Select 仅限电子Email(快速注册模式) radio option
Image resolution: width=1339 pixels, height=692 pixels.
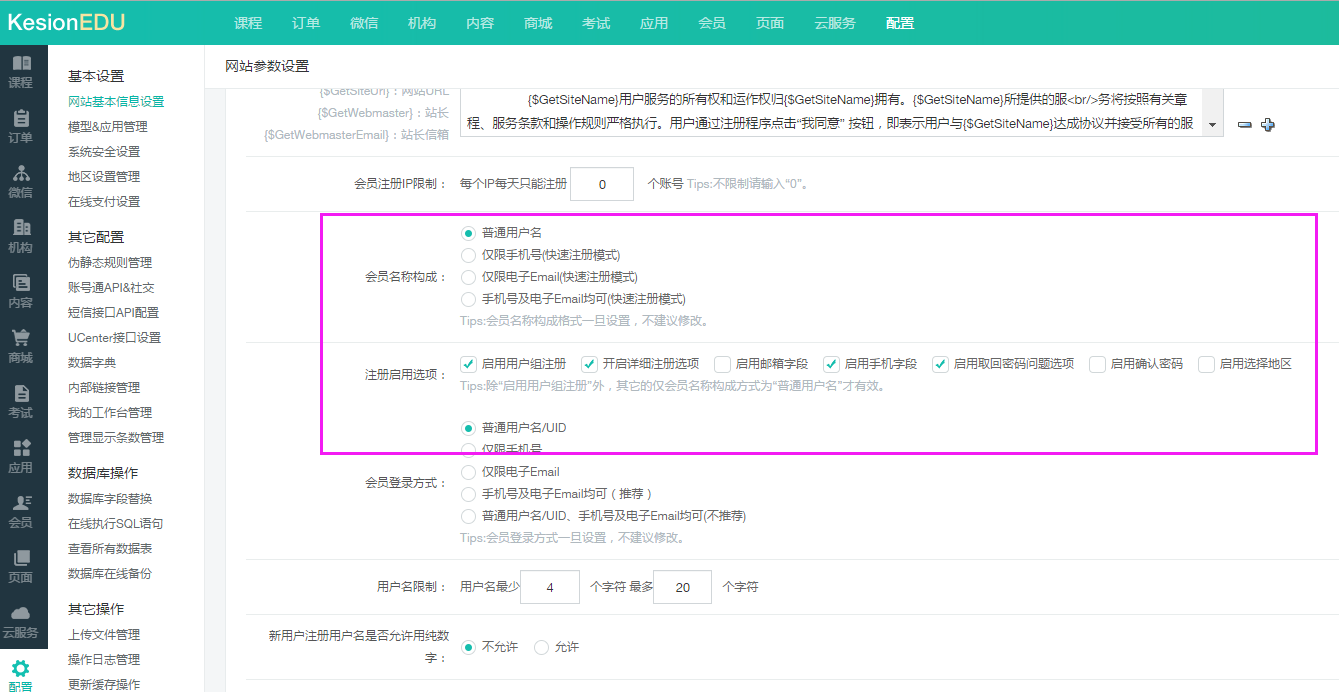coord(468,277)
